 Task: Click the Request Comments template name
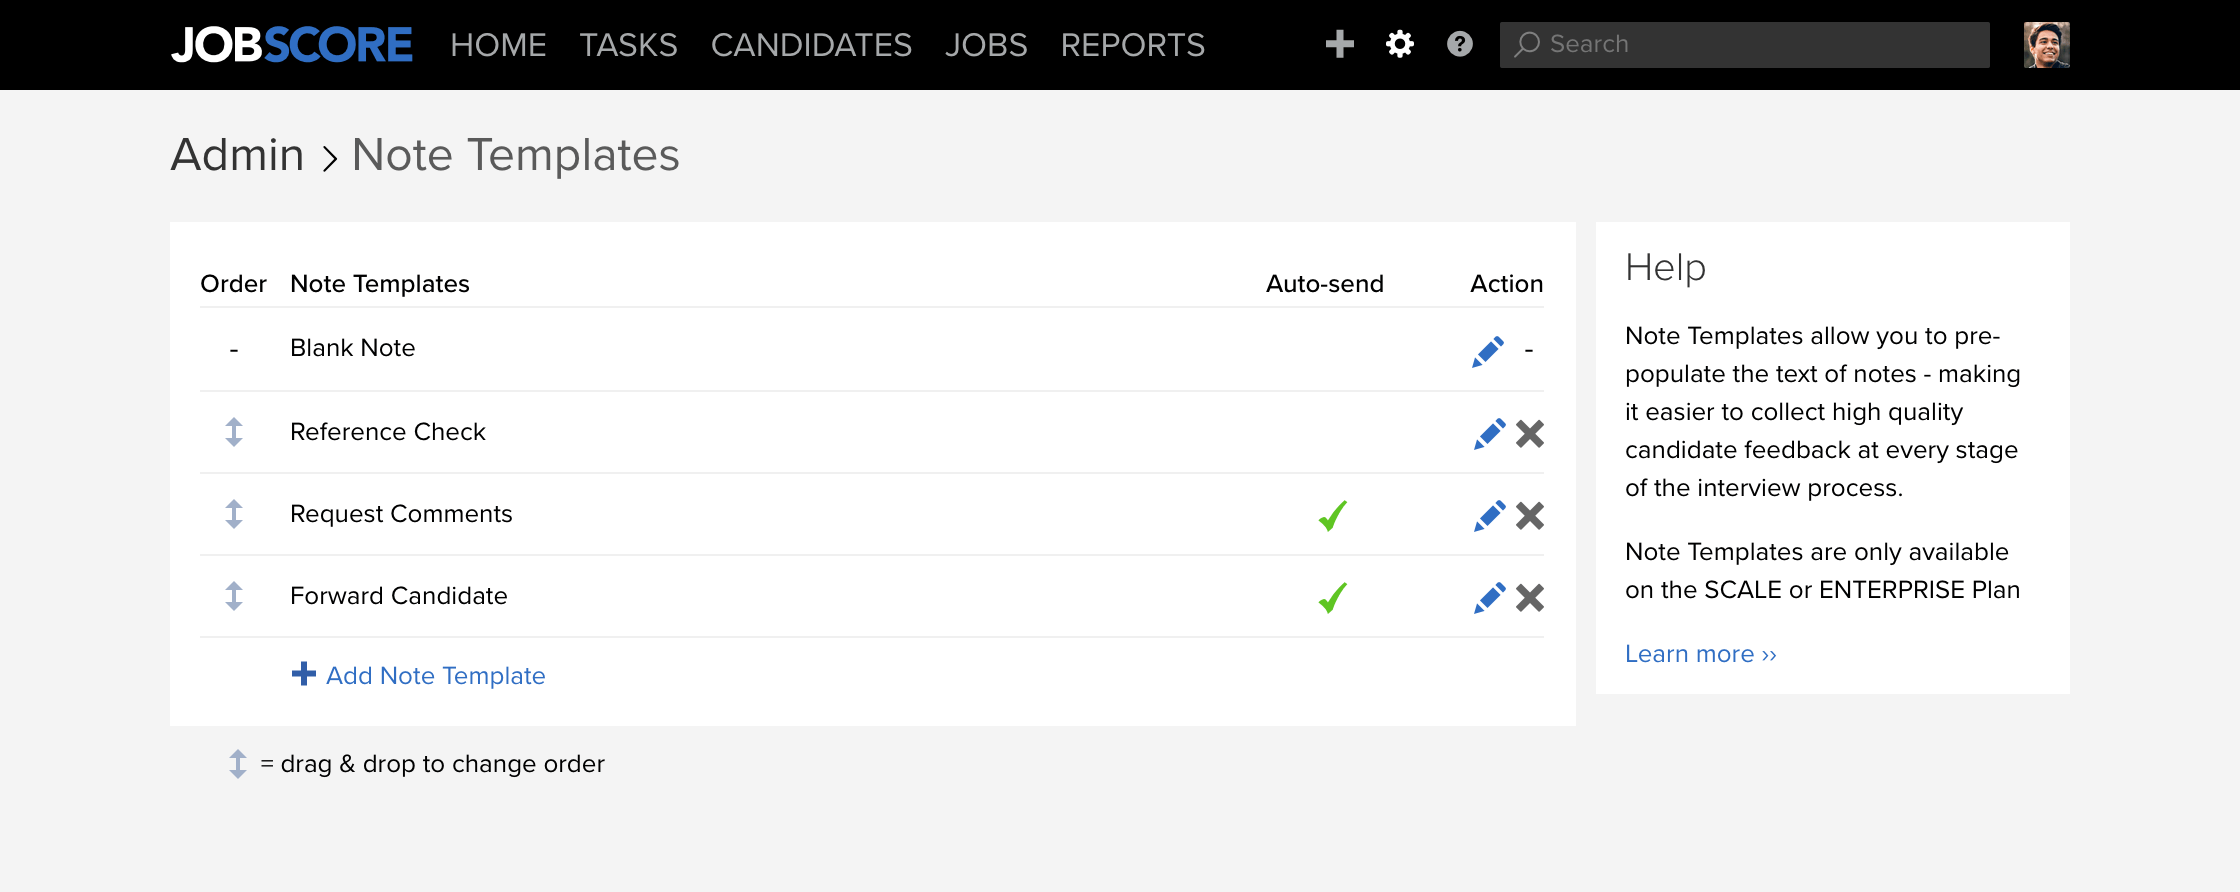coord(401,514)
